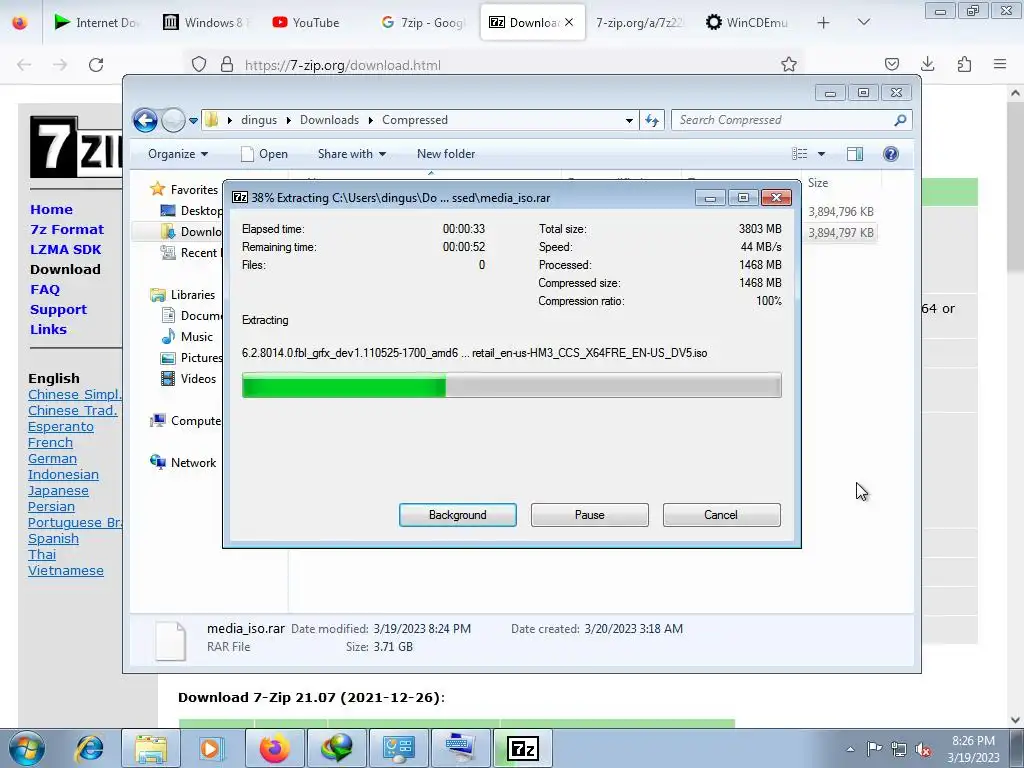Choose the German language link
The image size is (1024, 768).
click(52, 458)
